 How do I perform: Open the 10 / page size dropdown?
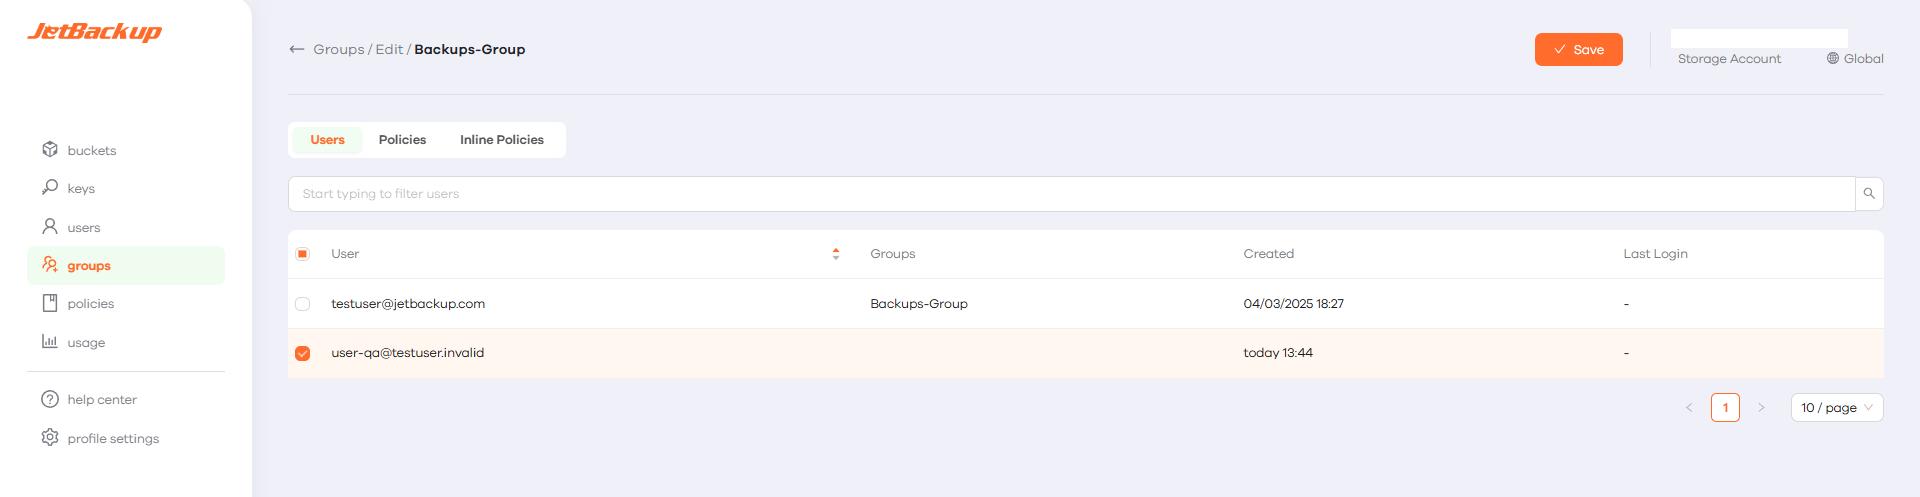(x=1836, y=408)
